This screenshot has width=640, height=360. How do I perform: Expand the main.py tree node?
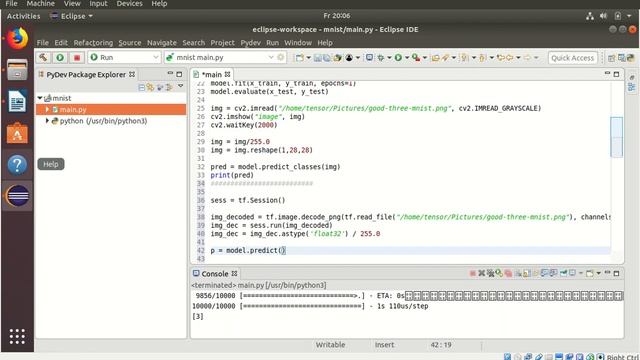click(x=47, y=109)
